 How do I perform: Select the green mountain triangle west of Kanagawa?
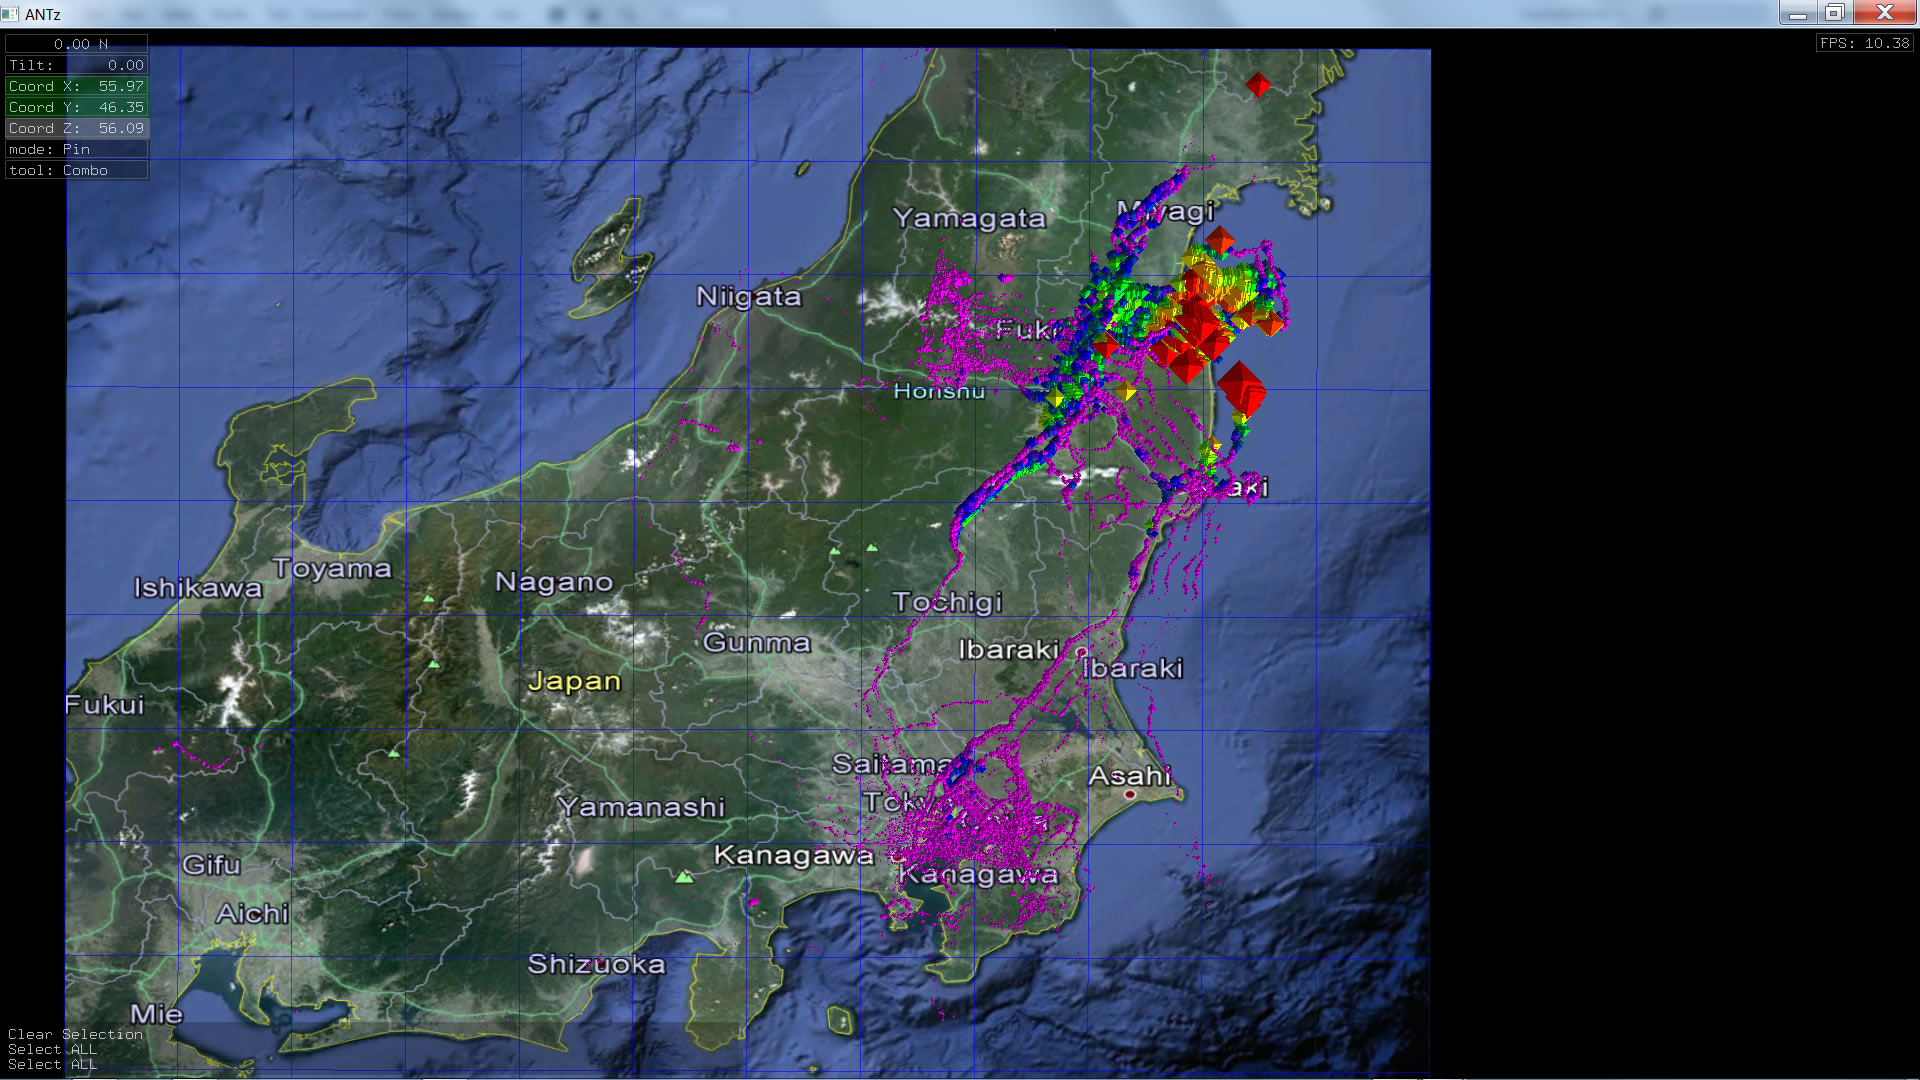(x=684, y=877)
